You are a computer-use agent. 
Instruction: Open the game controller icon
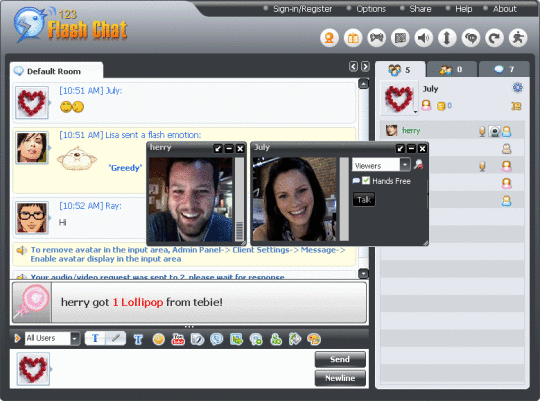coord(376,38)
